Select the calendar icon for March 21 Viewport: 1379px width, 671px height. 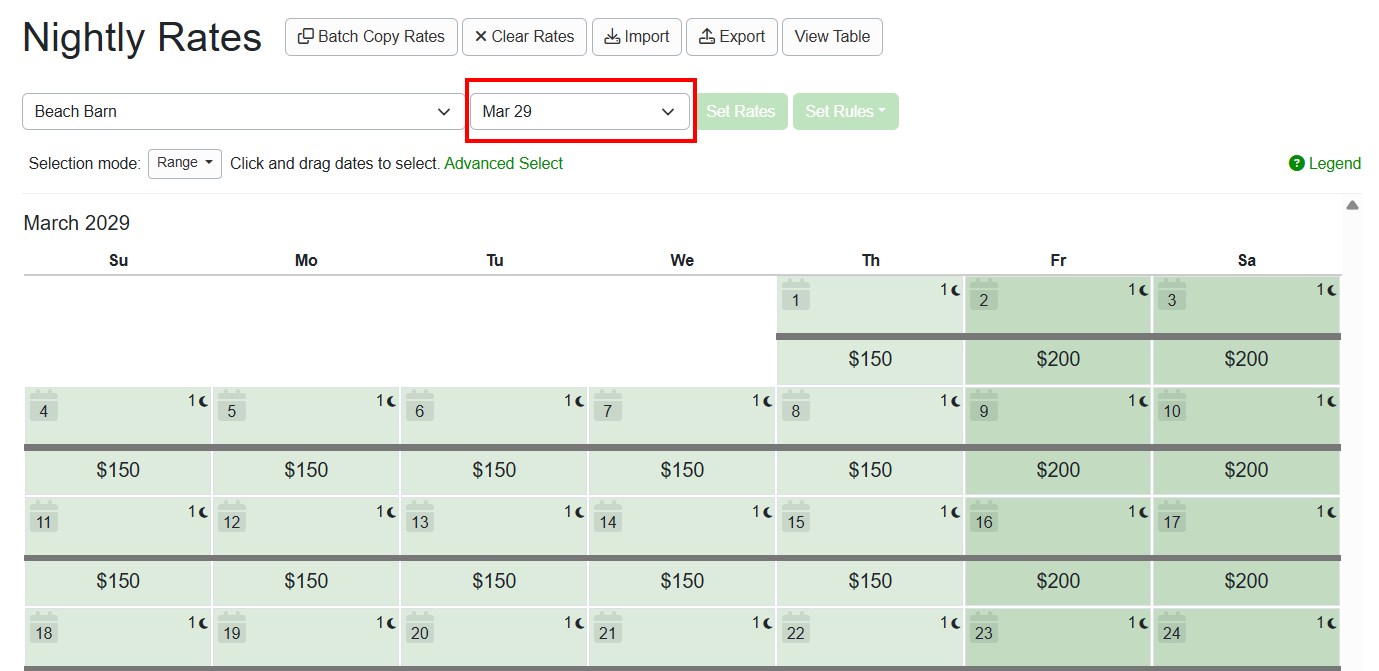[x=608, y=629]
